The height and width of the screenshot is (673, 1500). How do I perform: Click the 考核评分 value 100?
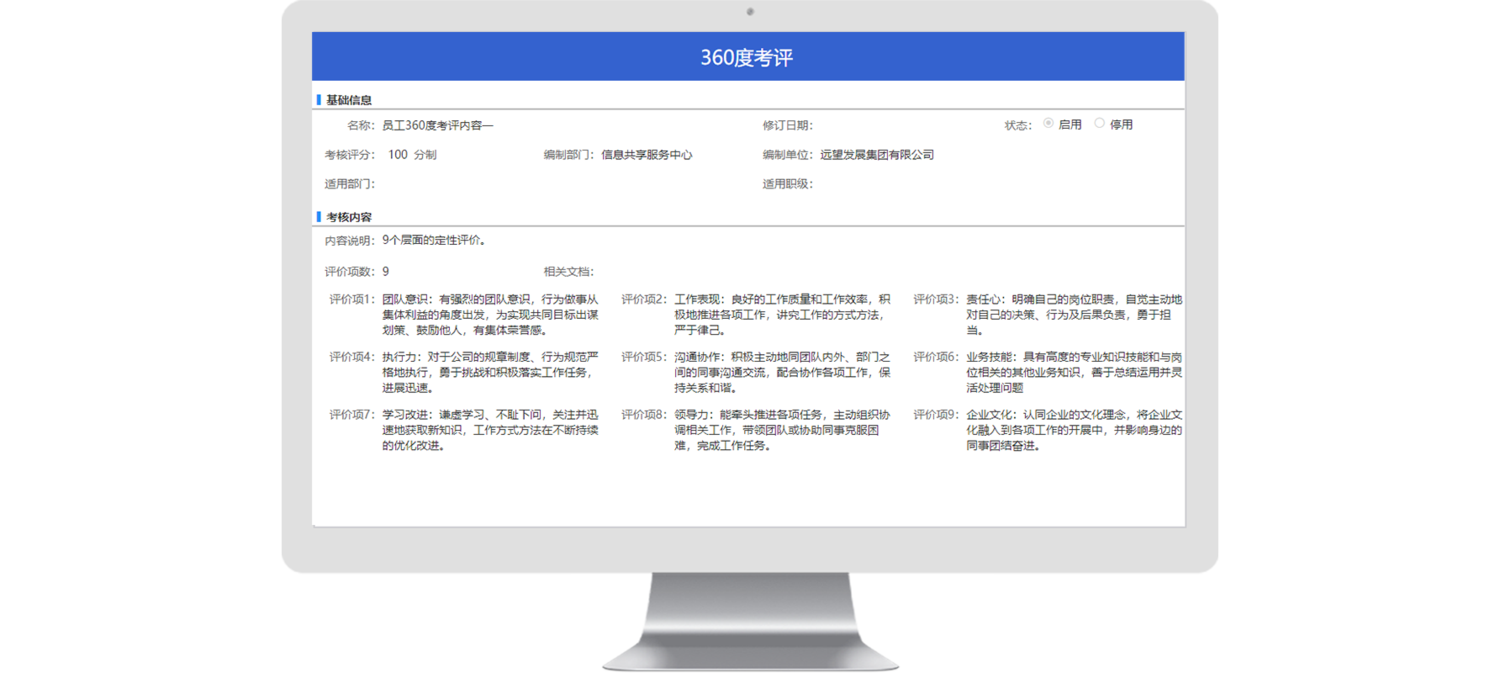398,155
